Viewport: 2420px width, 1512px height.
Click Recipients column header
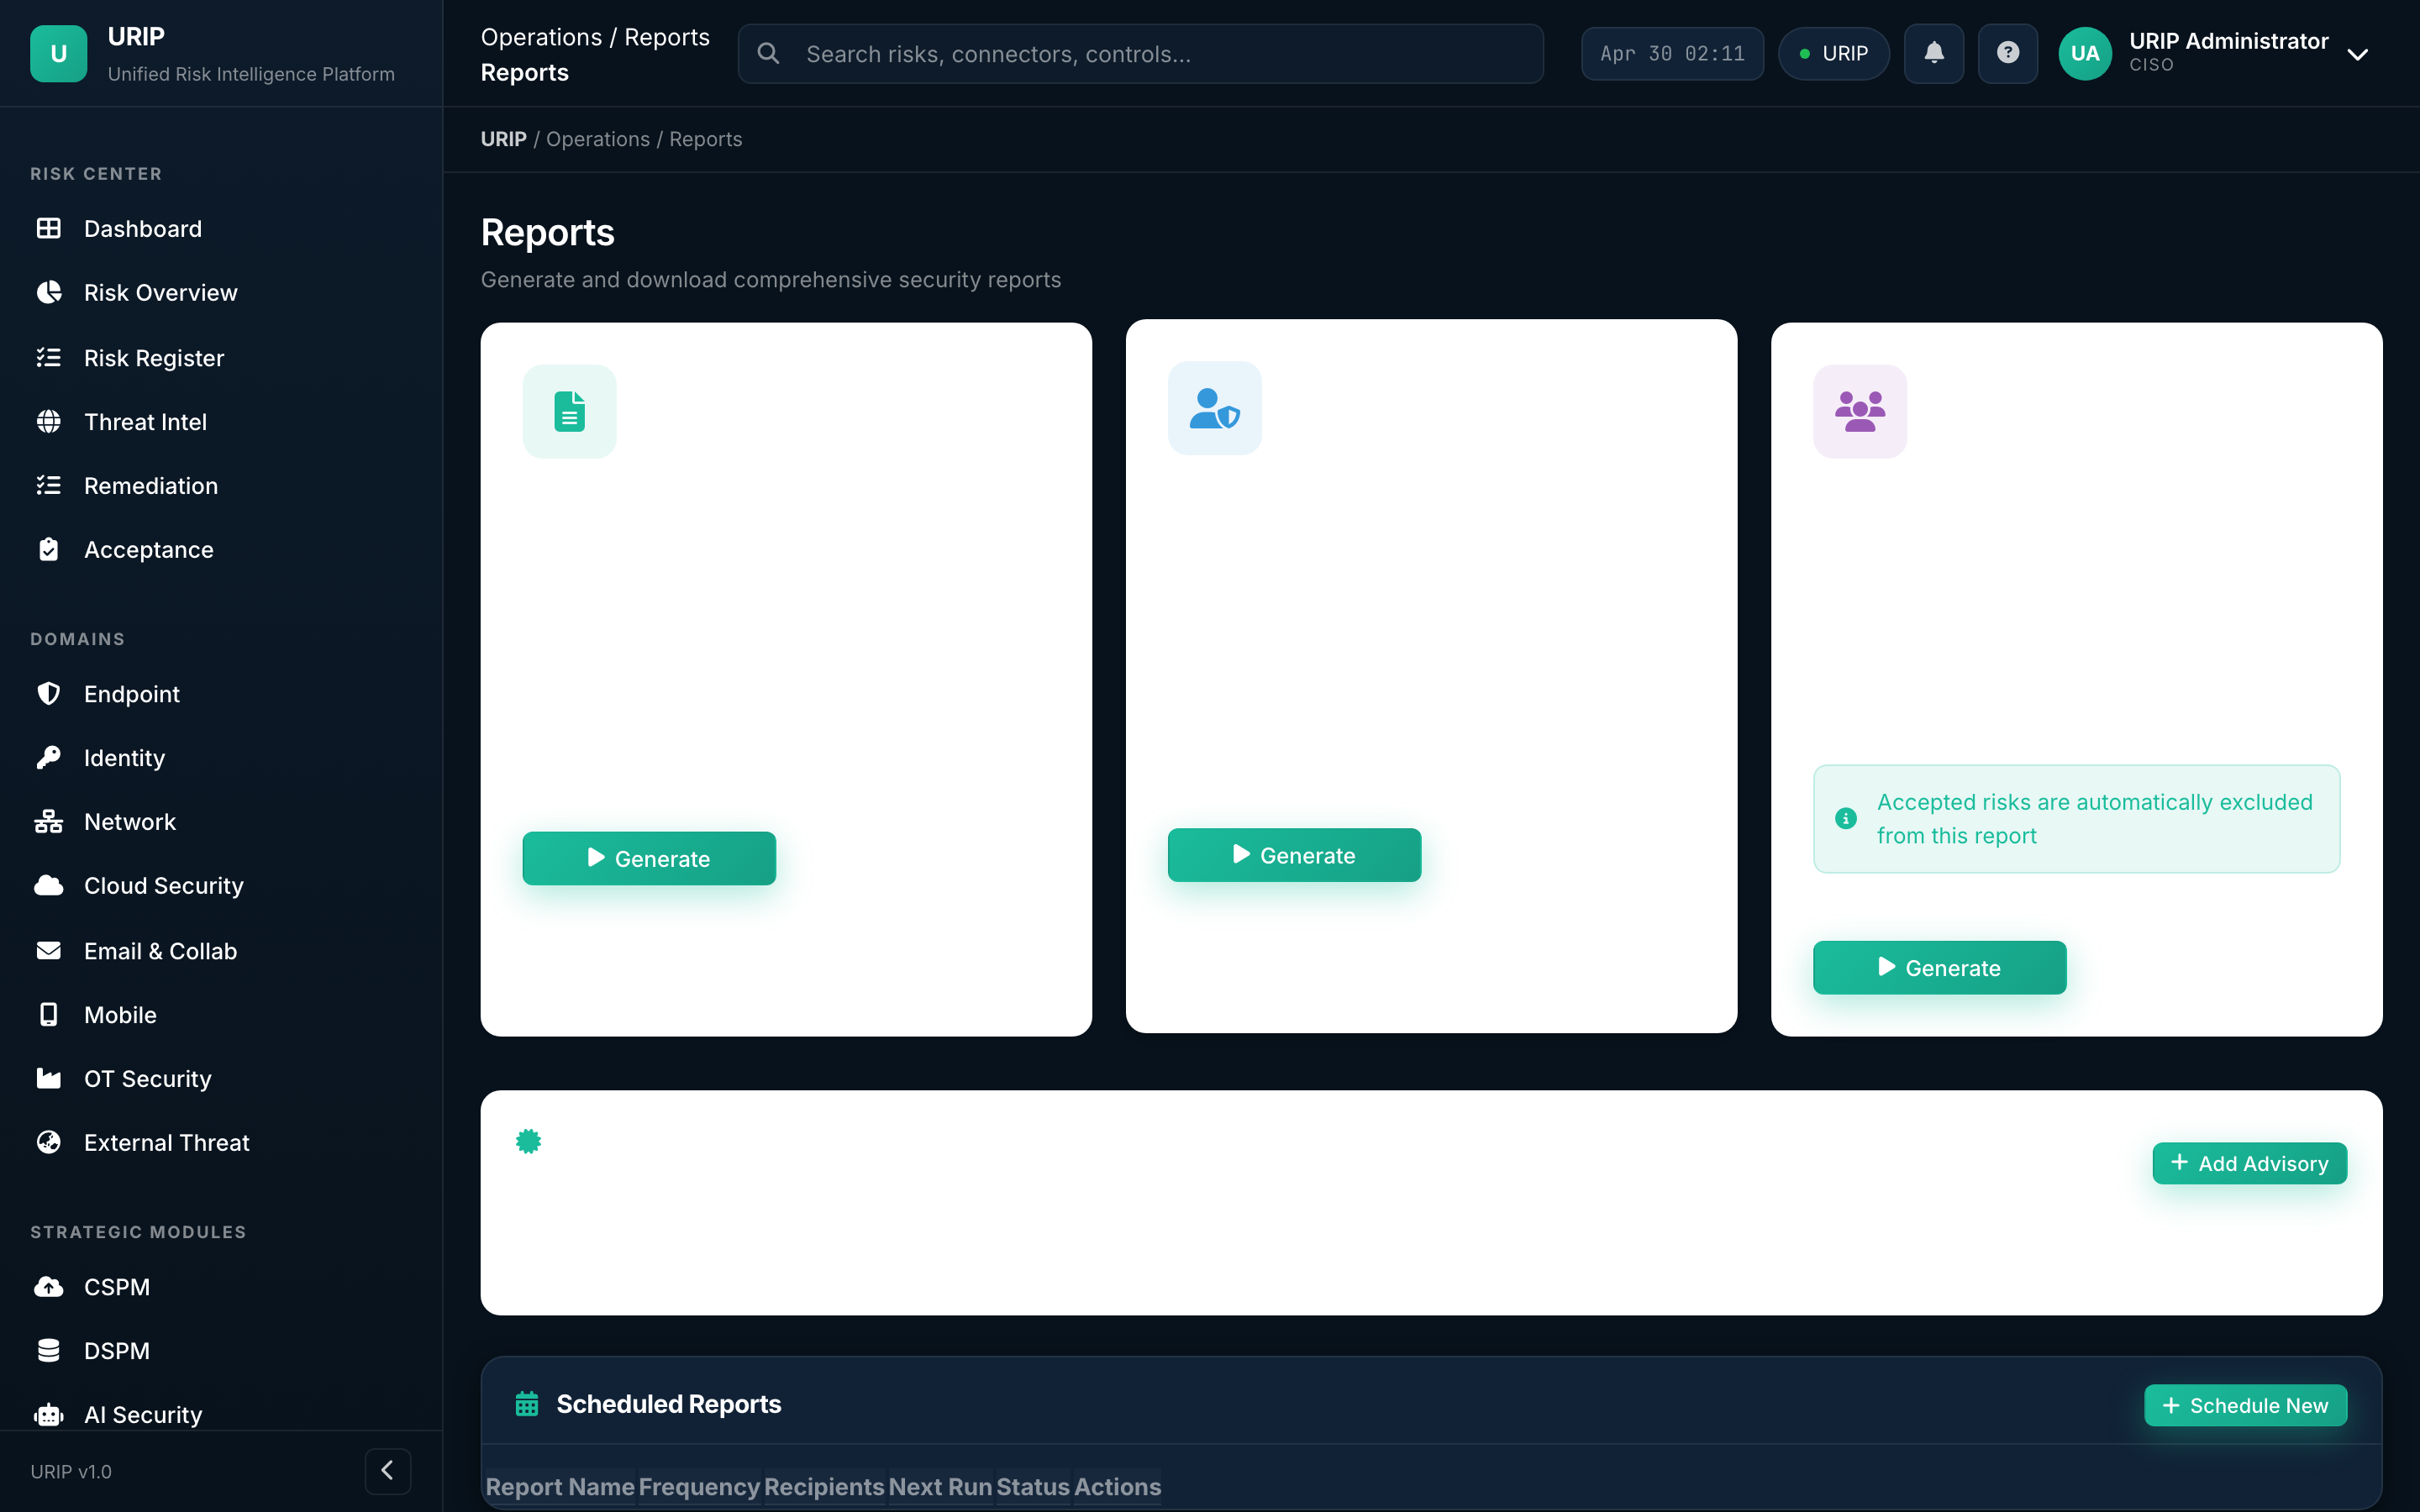pos(824,1487)
